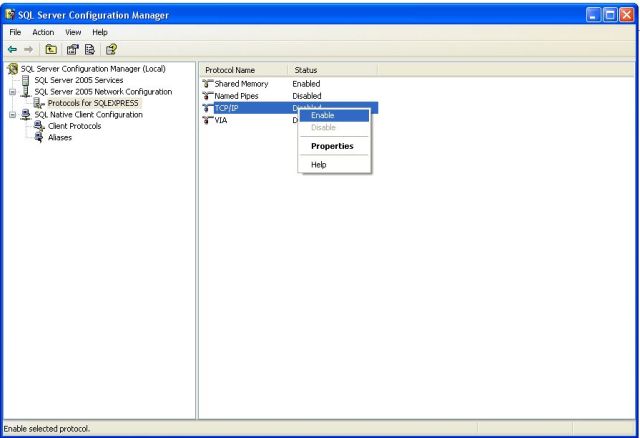Click the VIA protocol icon

[x=208, y=120]
